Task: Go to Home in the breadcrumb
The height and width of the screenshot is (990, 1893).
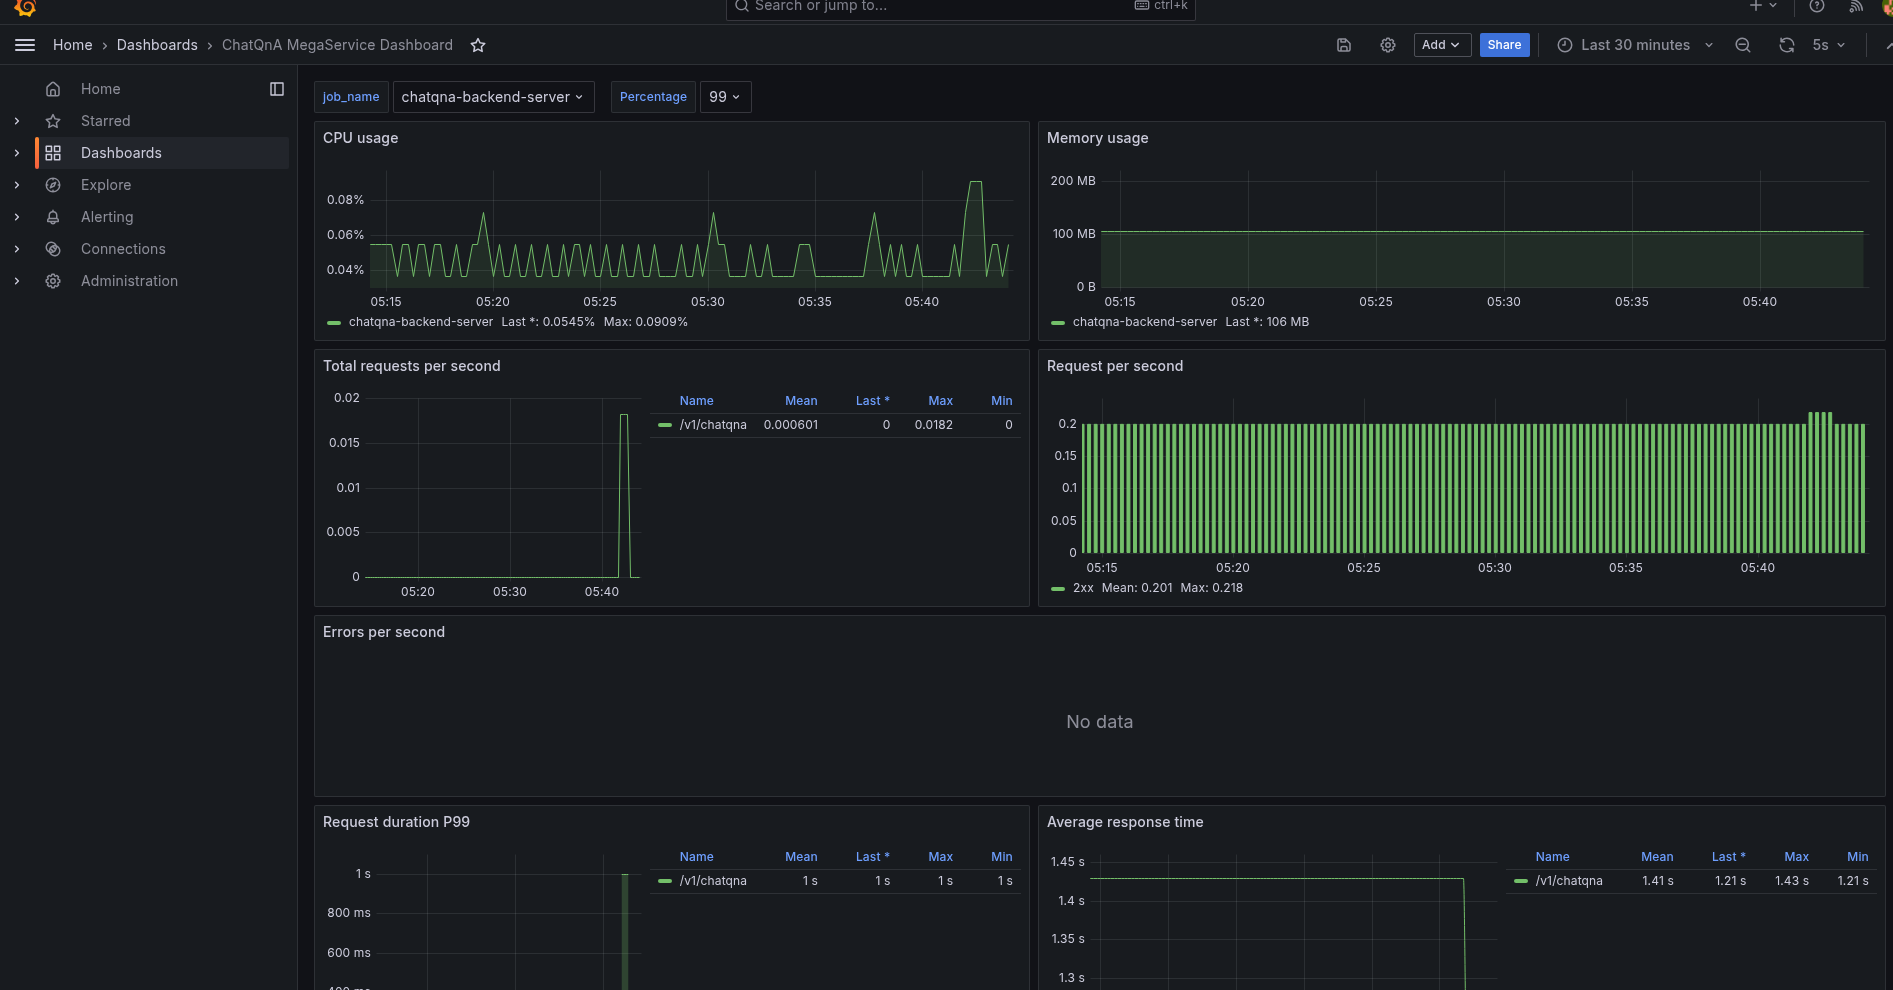Action: 72,45
